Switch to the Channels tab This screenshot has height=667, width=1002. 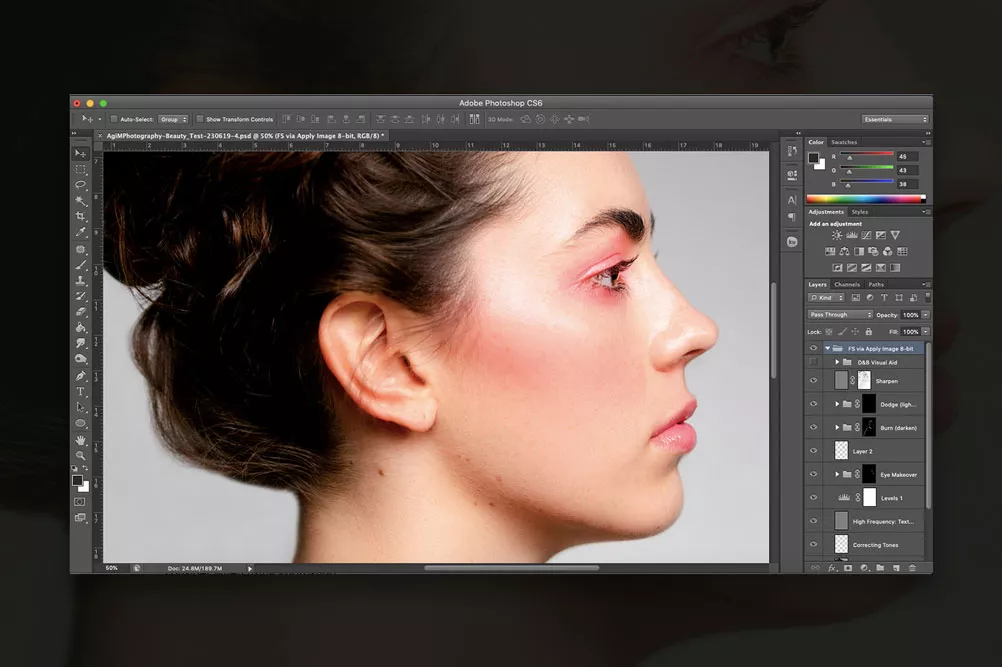(x=847, y=284)
